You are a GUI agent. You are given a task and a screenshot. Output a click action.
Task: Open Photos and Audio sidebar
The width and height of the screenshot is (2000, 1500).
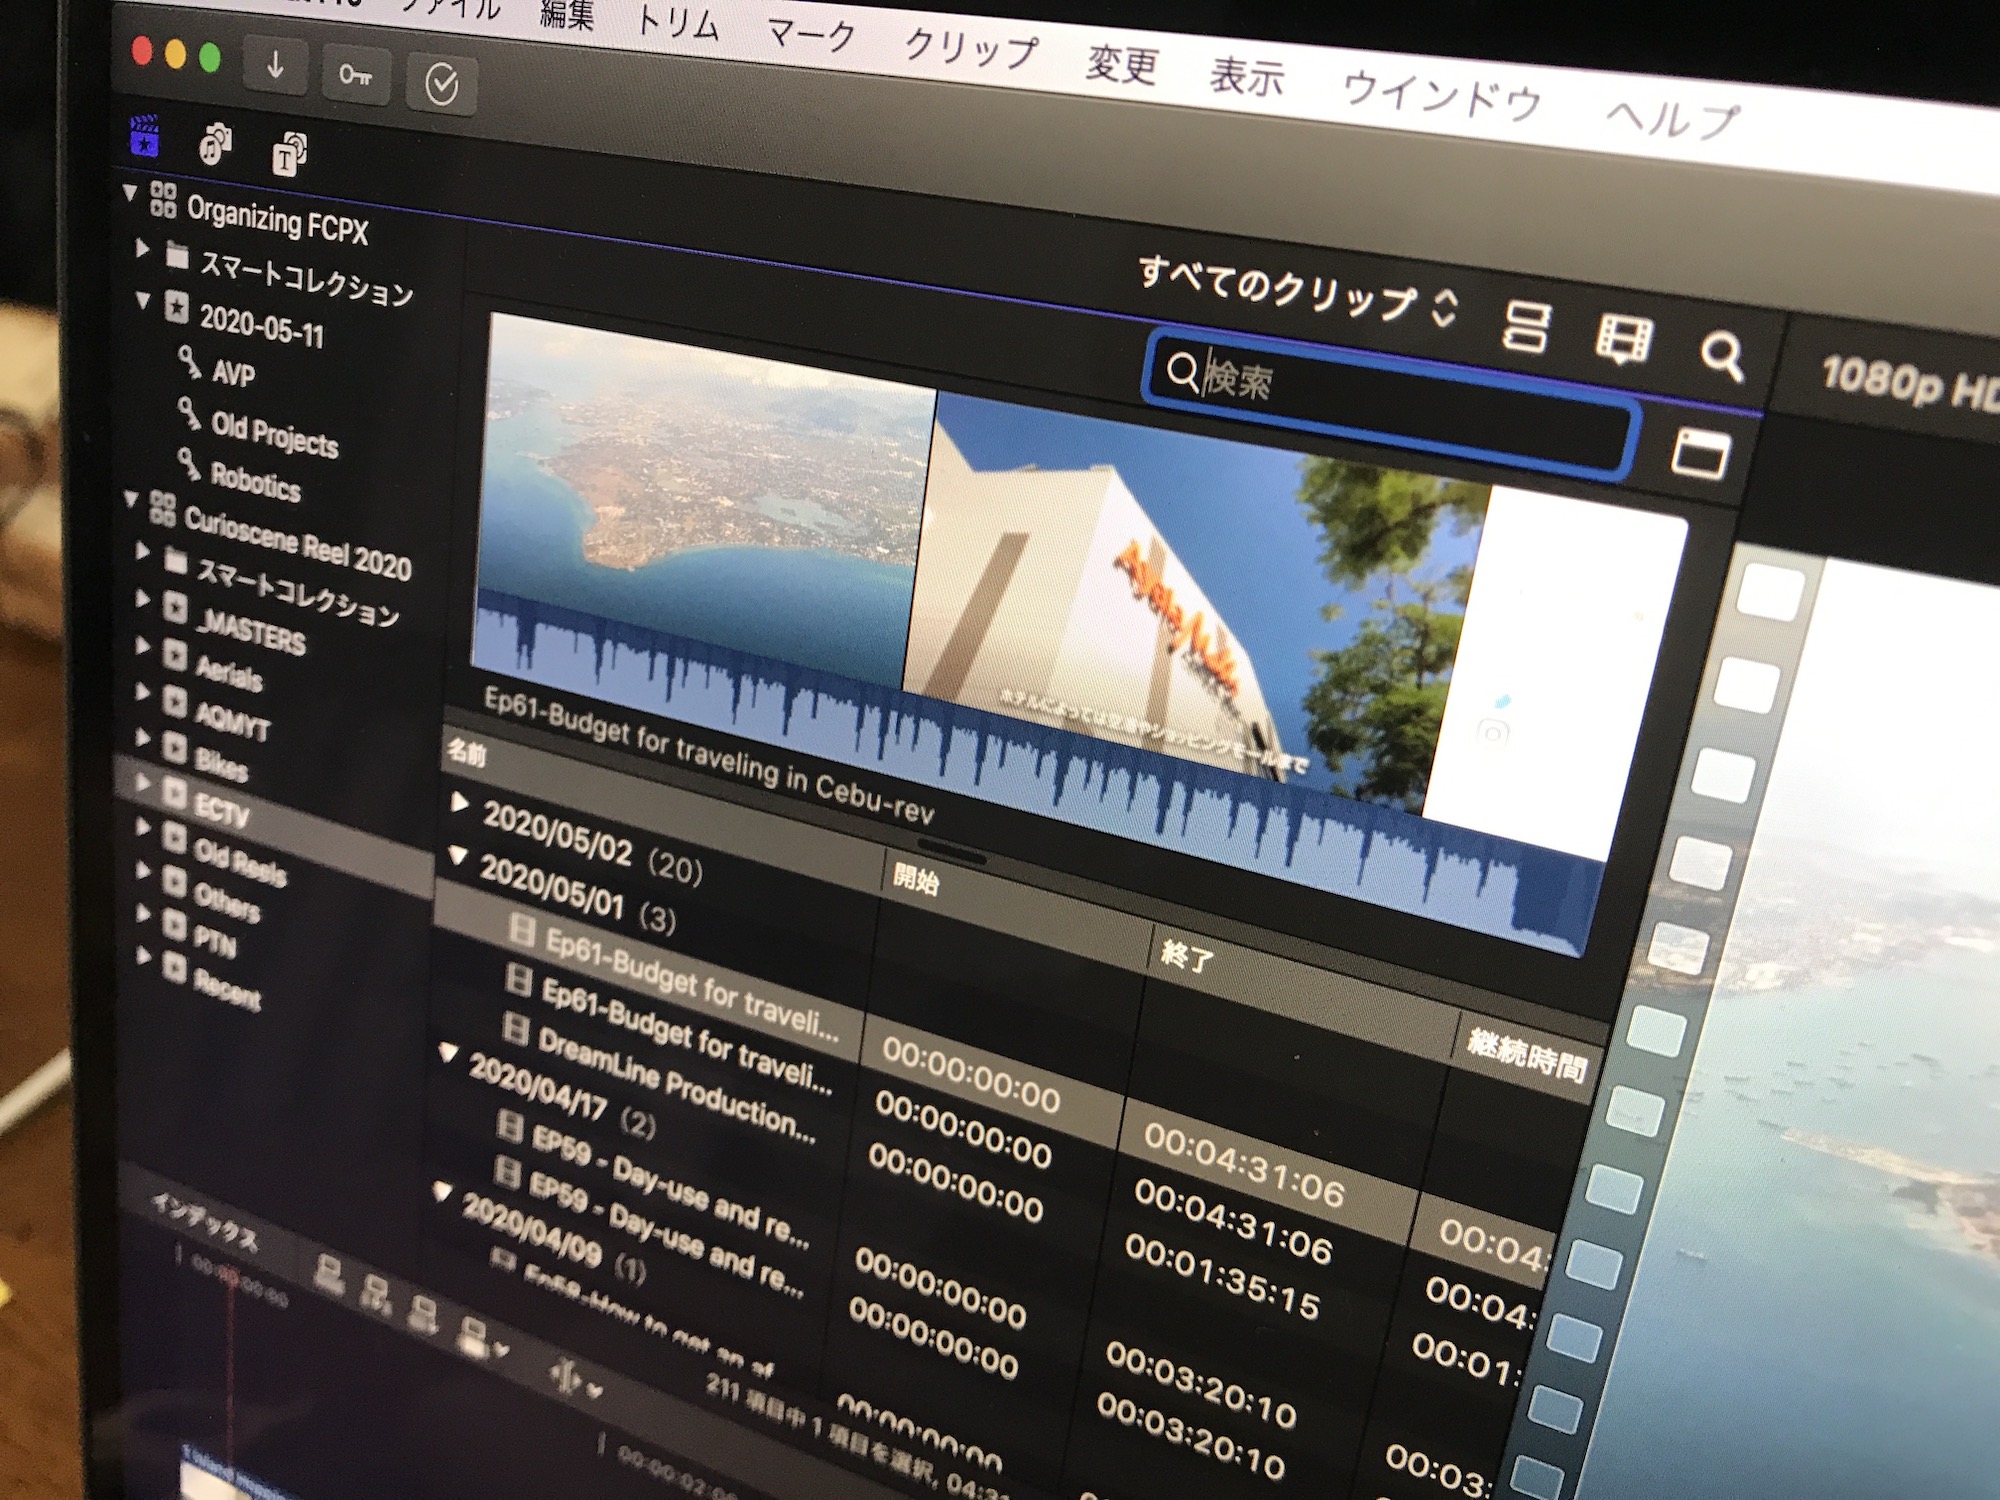click(215, 145)
